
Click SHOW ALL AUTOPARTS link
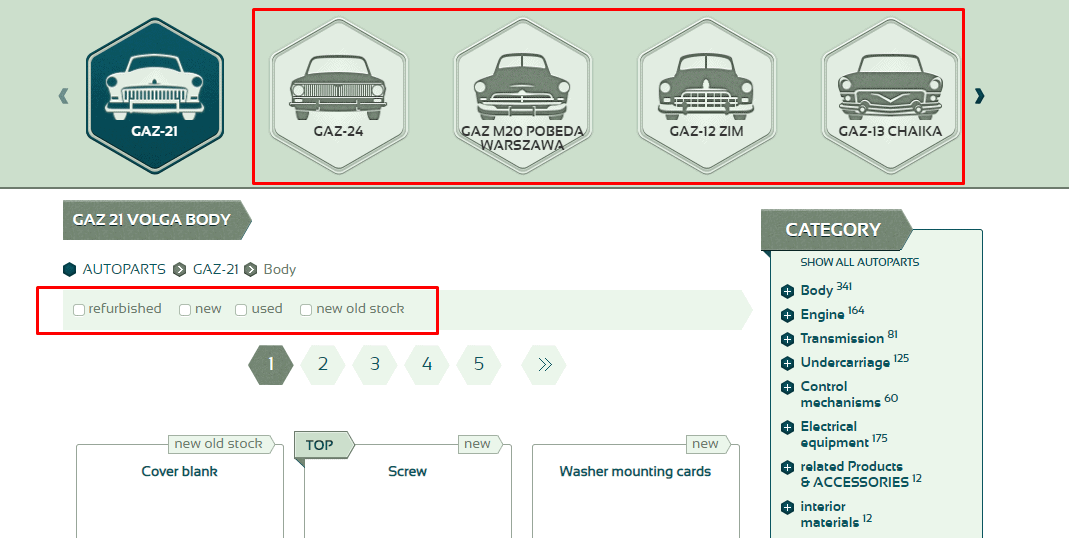click(860, 262)
